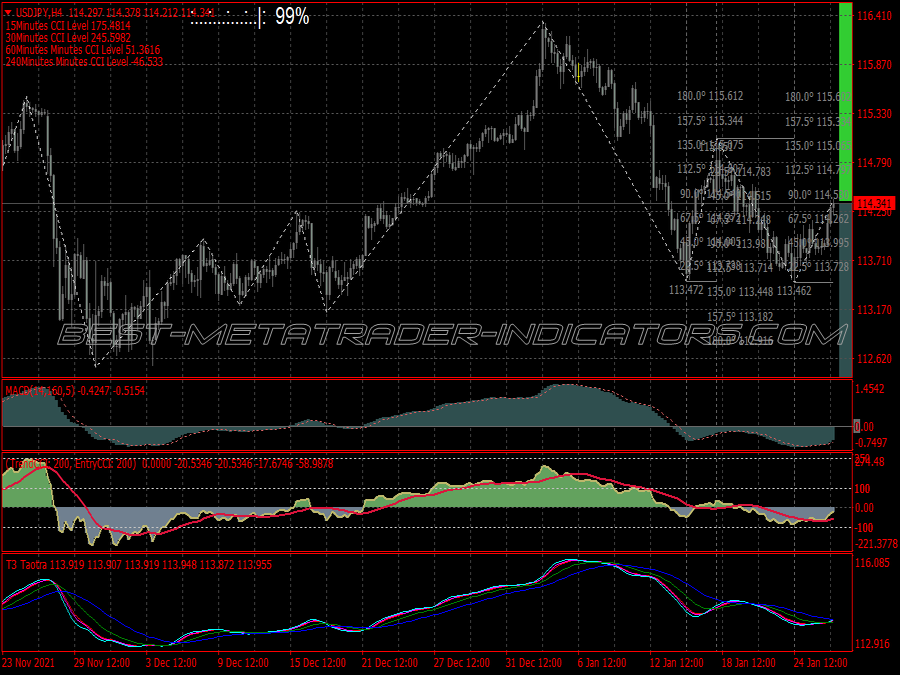Viewport: 900px width, 675px height.
Task: Select the 30Minutes CCI Level 245.5982 label
Action: pos(68,38)
